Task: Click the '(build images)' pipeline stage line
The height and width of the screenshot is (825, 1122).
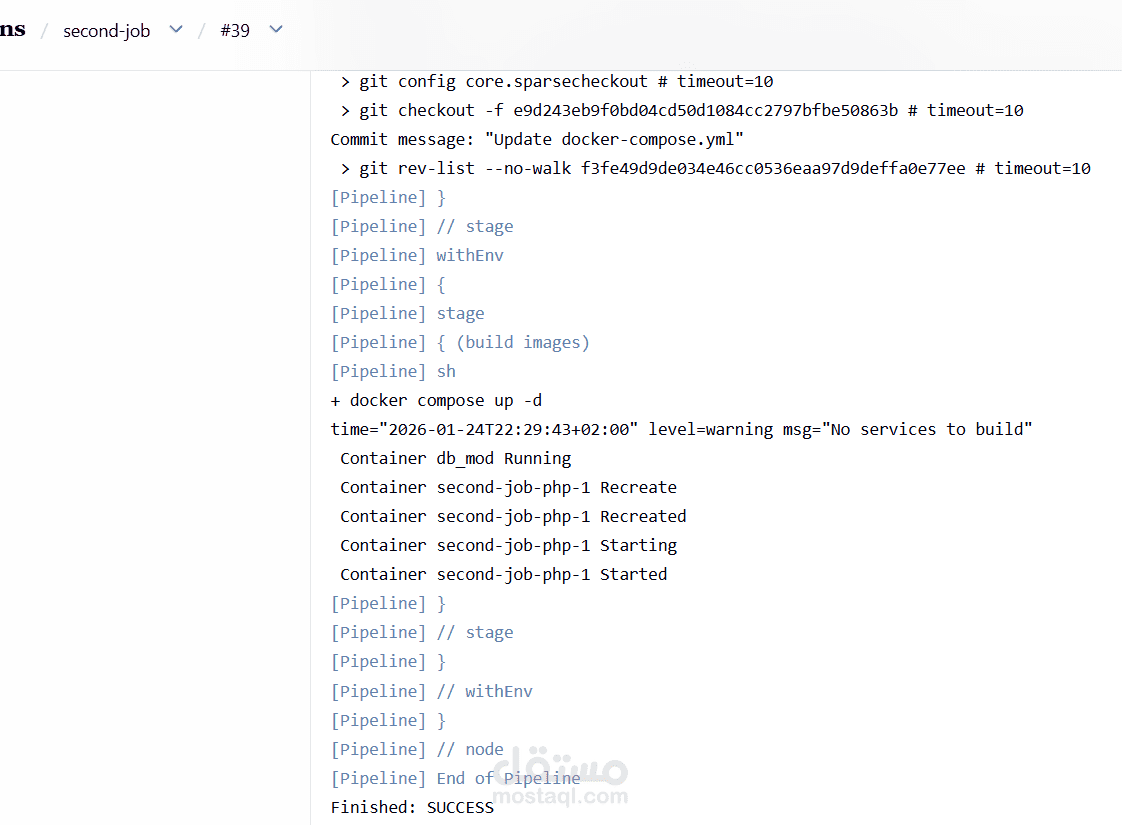Action: tap(460, 342)
